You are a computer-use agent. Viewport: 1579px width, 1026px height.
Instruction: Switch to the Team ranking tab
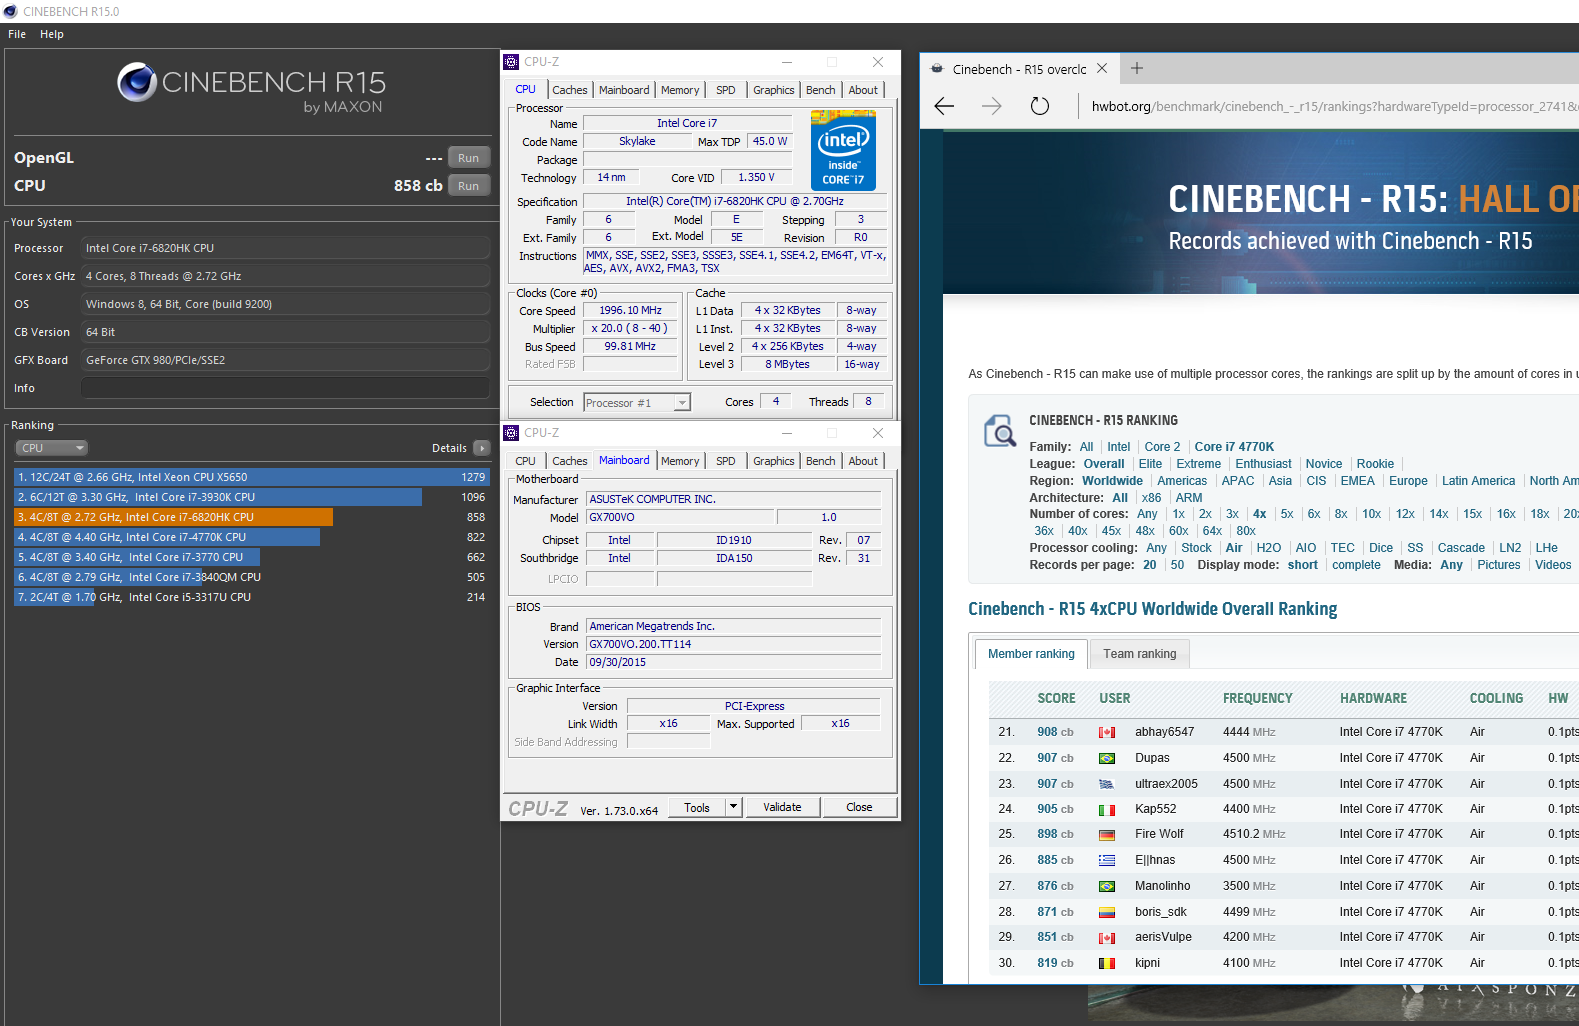tap(1139, 654)
